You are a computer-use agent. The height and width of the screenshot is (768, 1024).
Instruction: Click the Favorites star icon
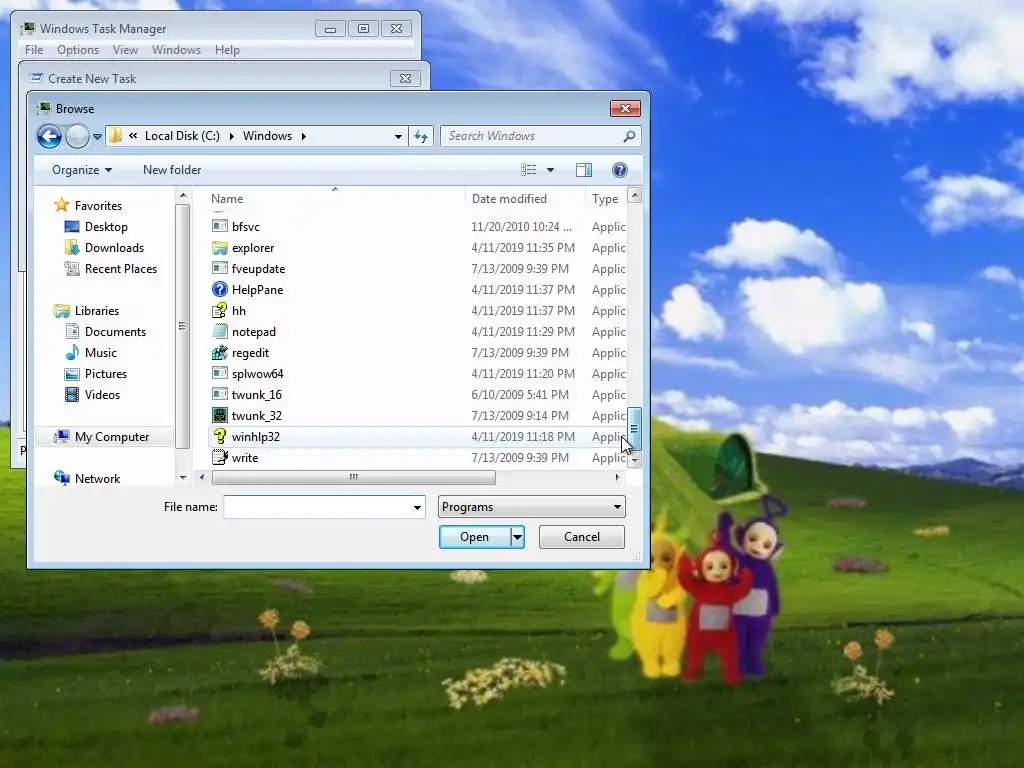tap(61, 205)
